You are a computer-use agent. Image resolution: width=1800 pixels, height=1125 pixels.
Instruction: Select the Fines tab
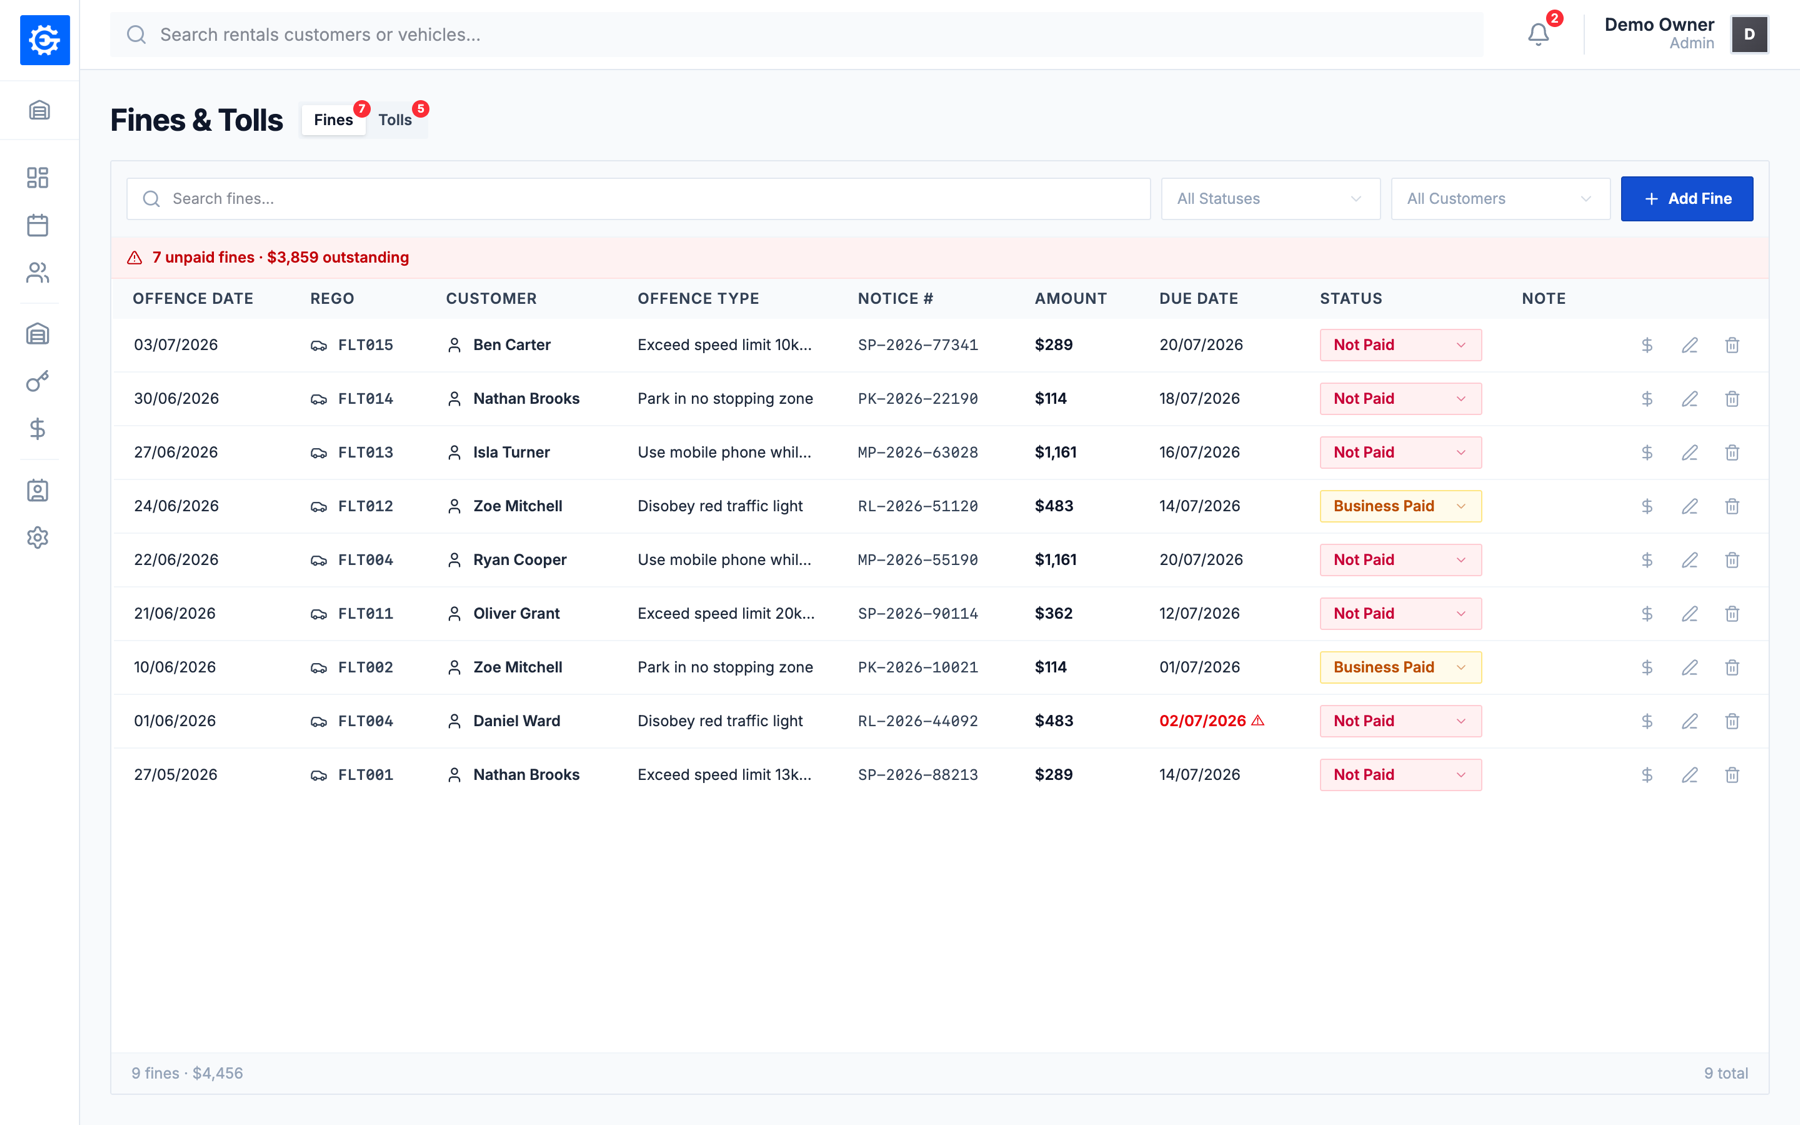pos(333,120)
